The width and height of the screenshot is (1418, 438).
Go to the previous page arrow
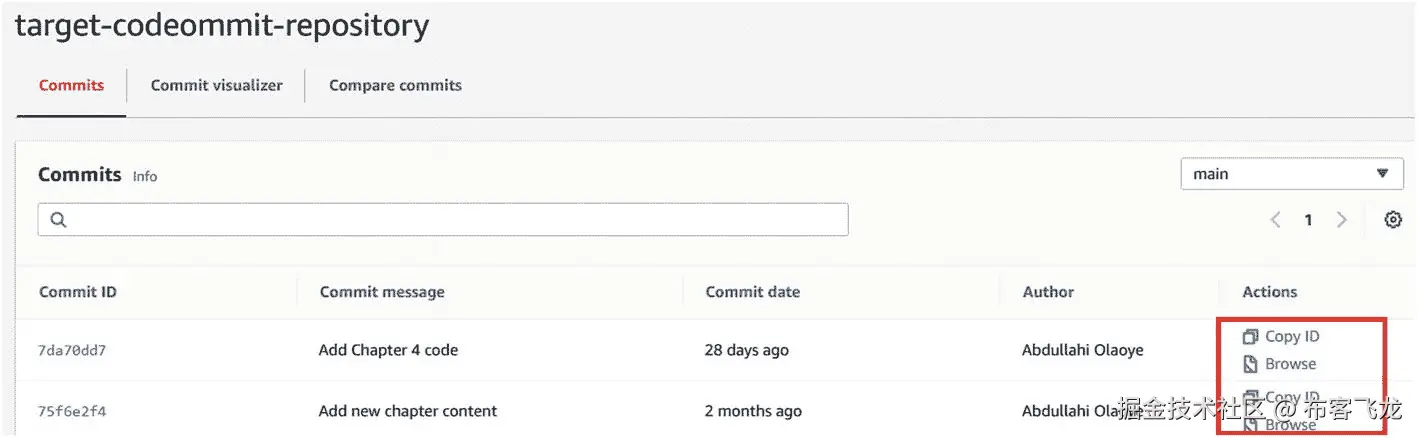(1275, 220)
